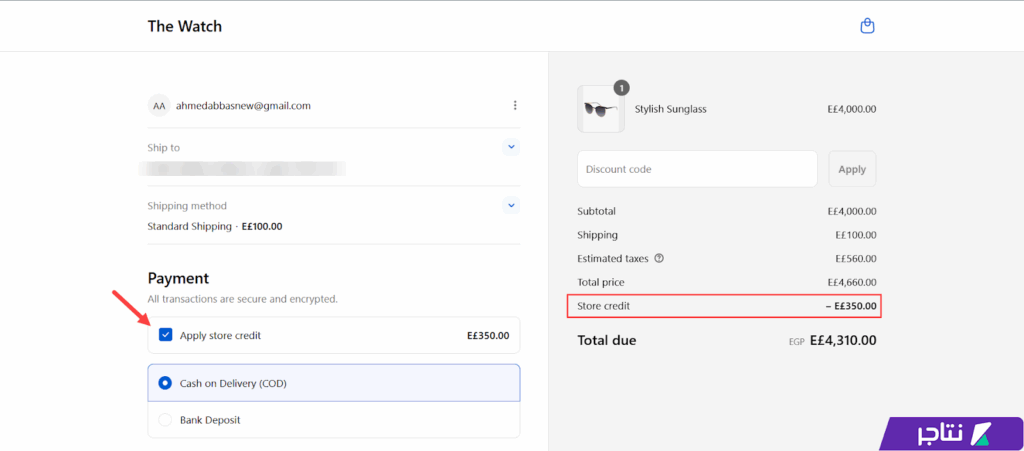
Task: Click the Total price value E£4,660.00
Action: [852, 283]
